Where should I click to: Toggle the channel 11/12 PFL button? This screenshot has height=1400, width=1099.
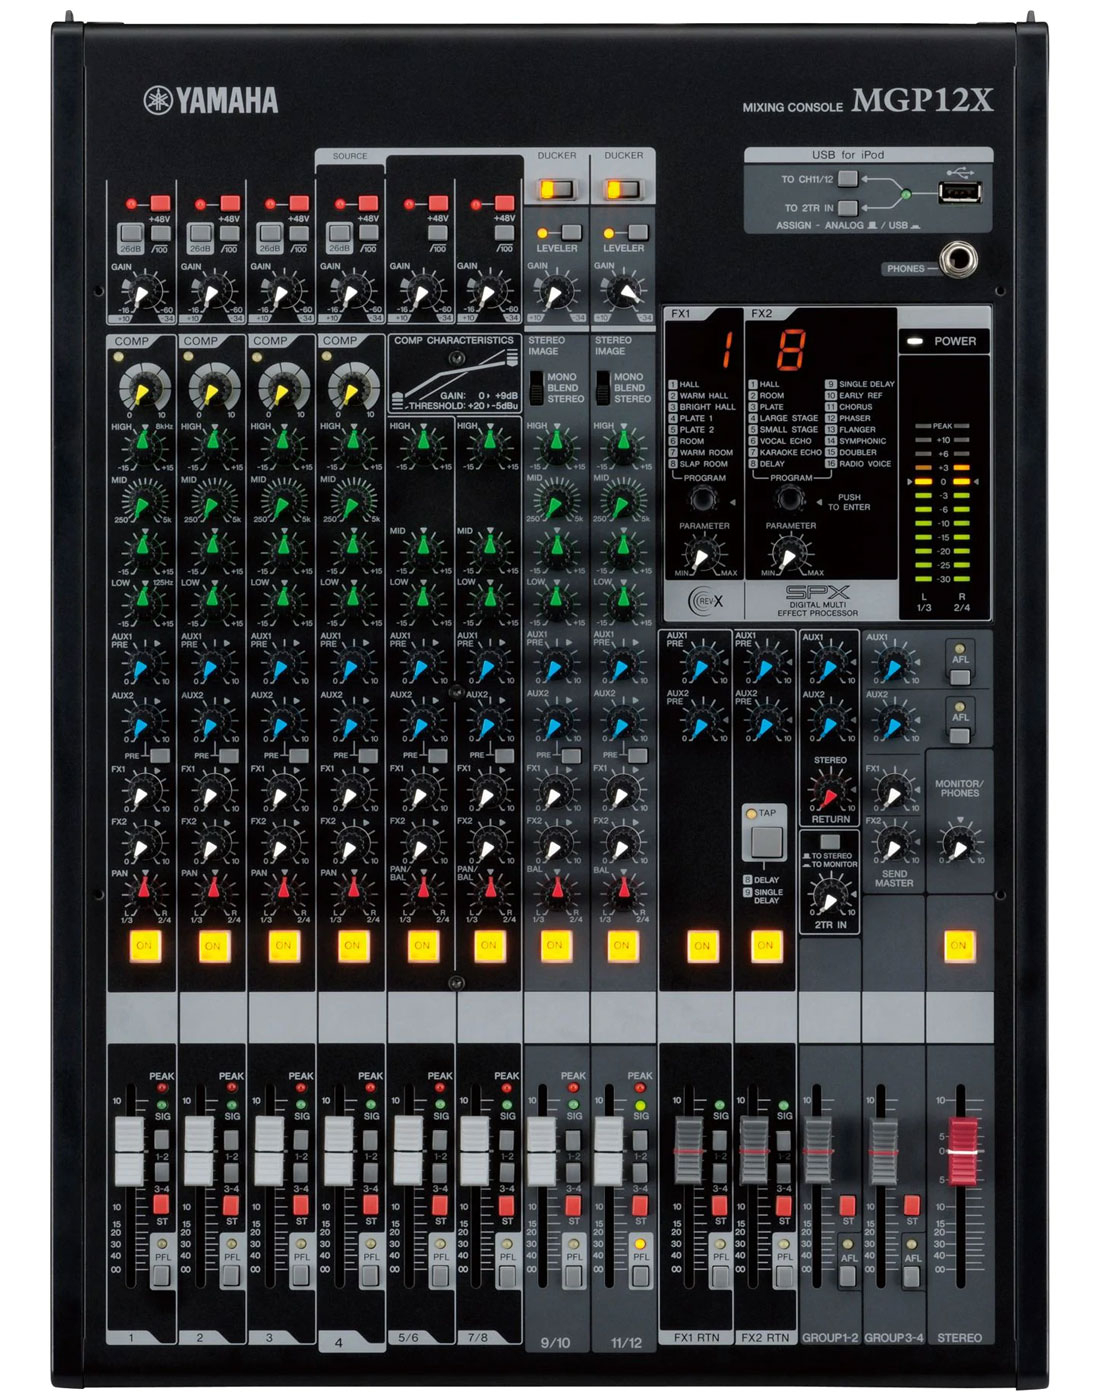coord(641,1275)
